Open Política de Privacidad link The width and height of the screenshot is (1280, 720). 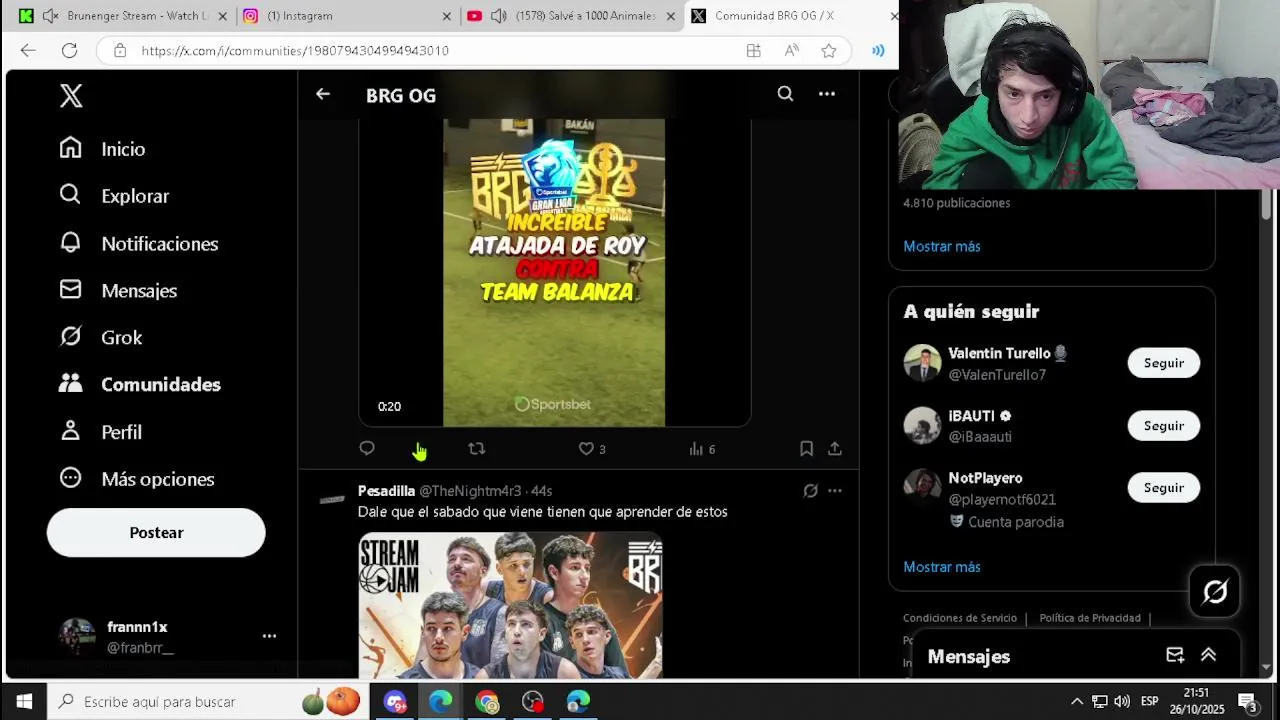1090,618
